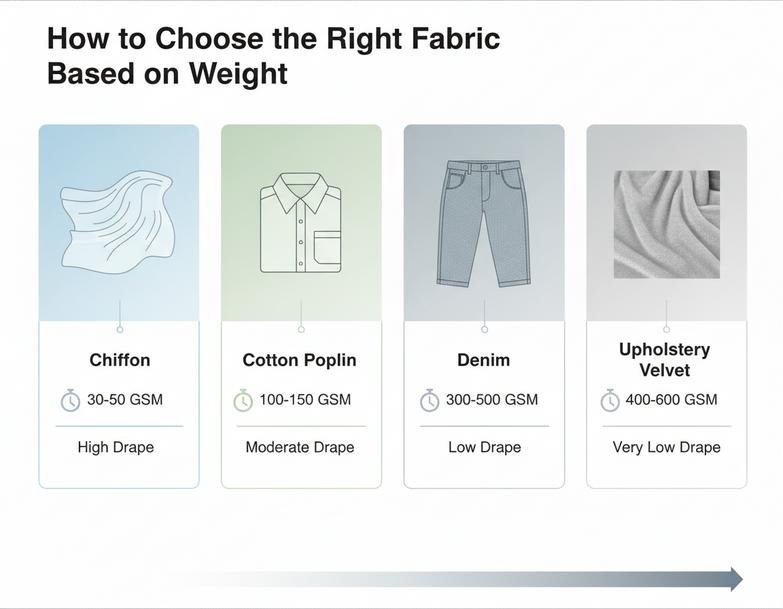Click the stopwatch icon beside 30-50 GSM

coord(70,400)
